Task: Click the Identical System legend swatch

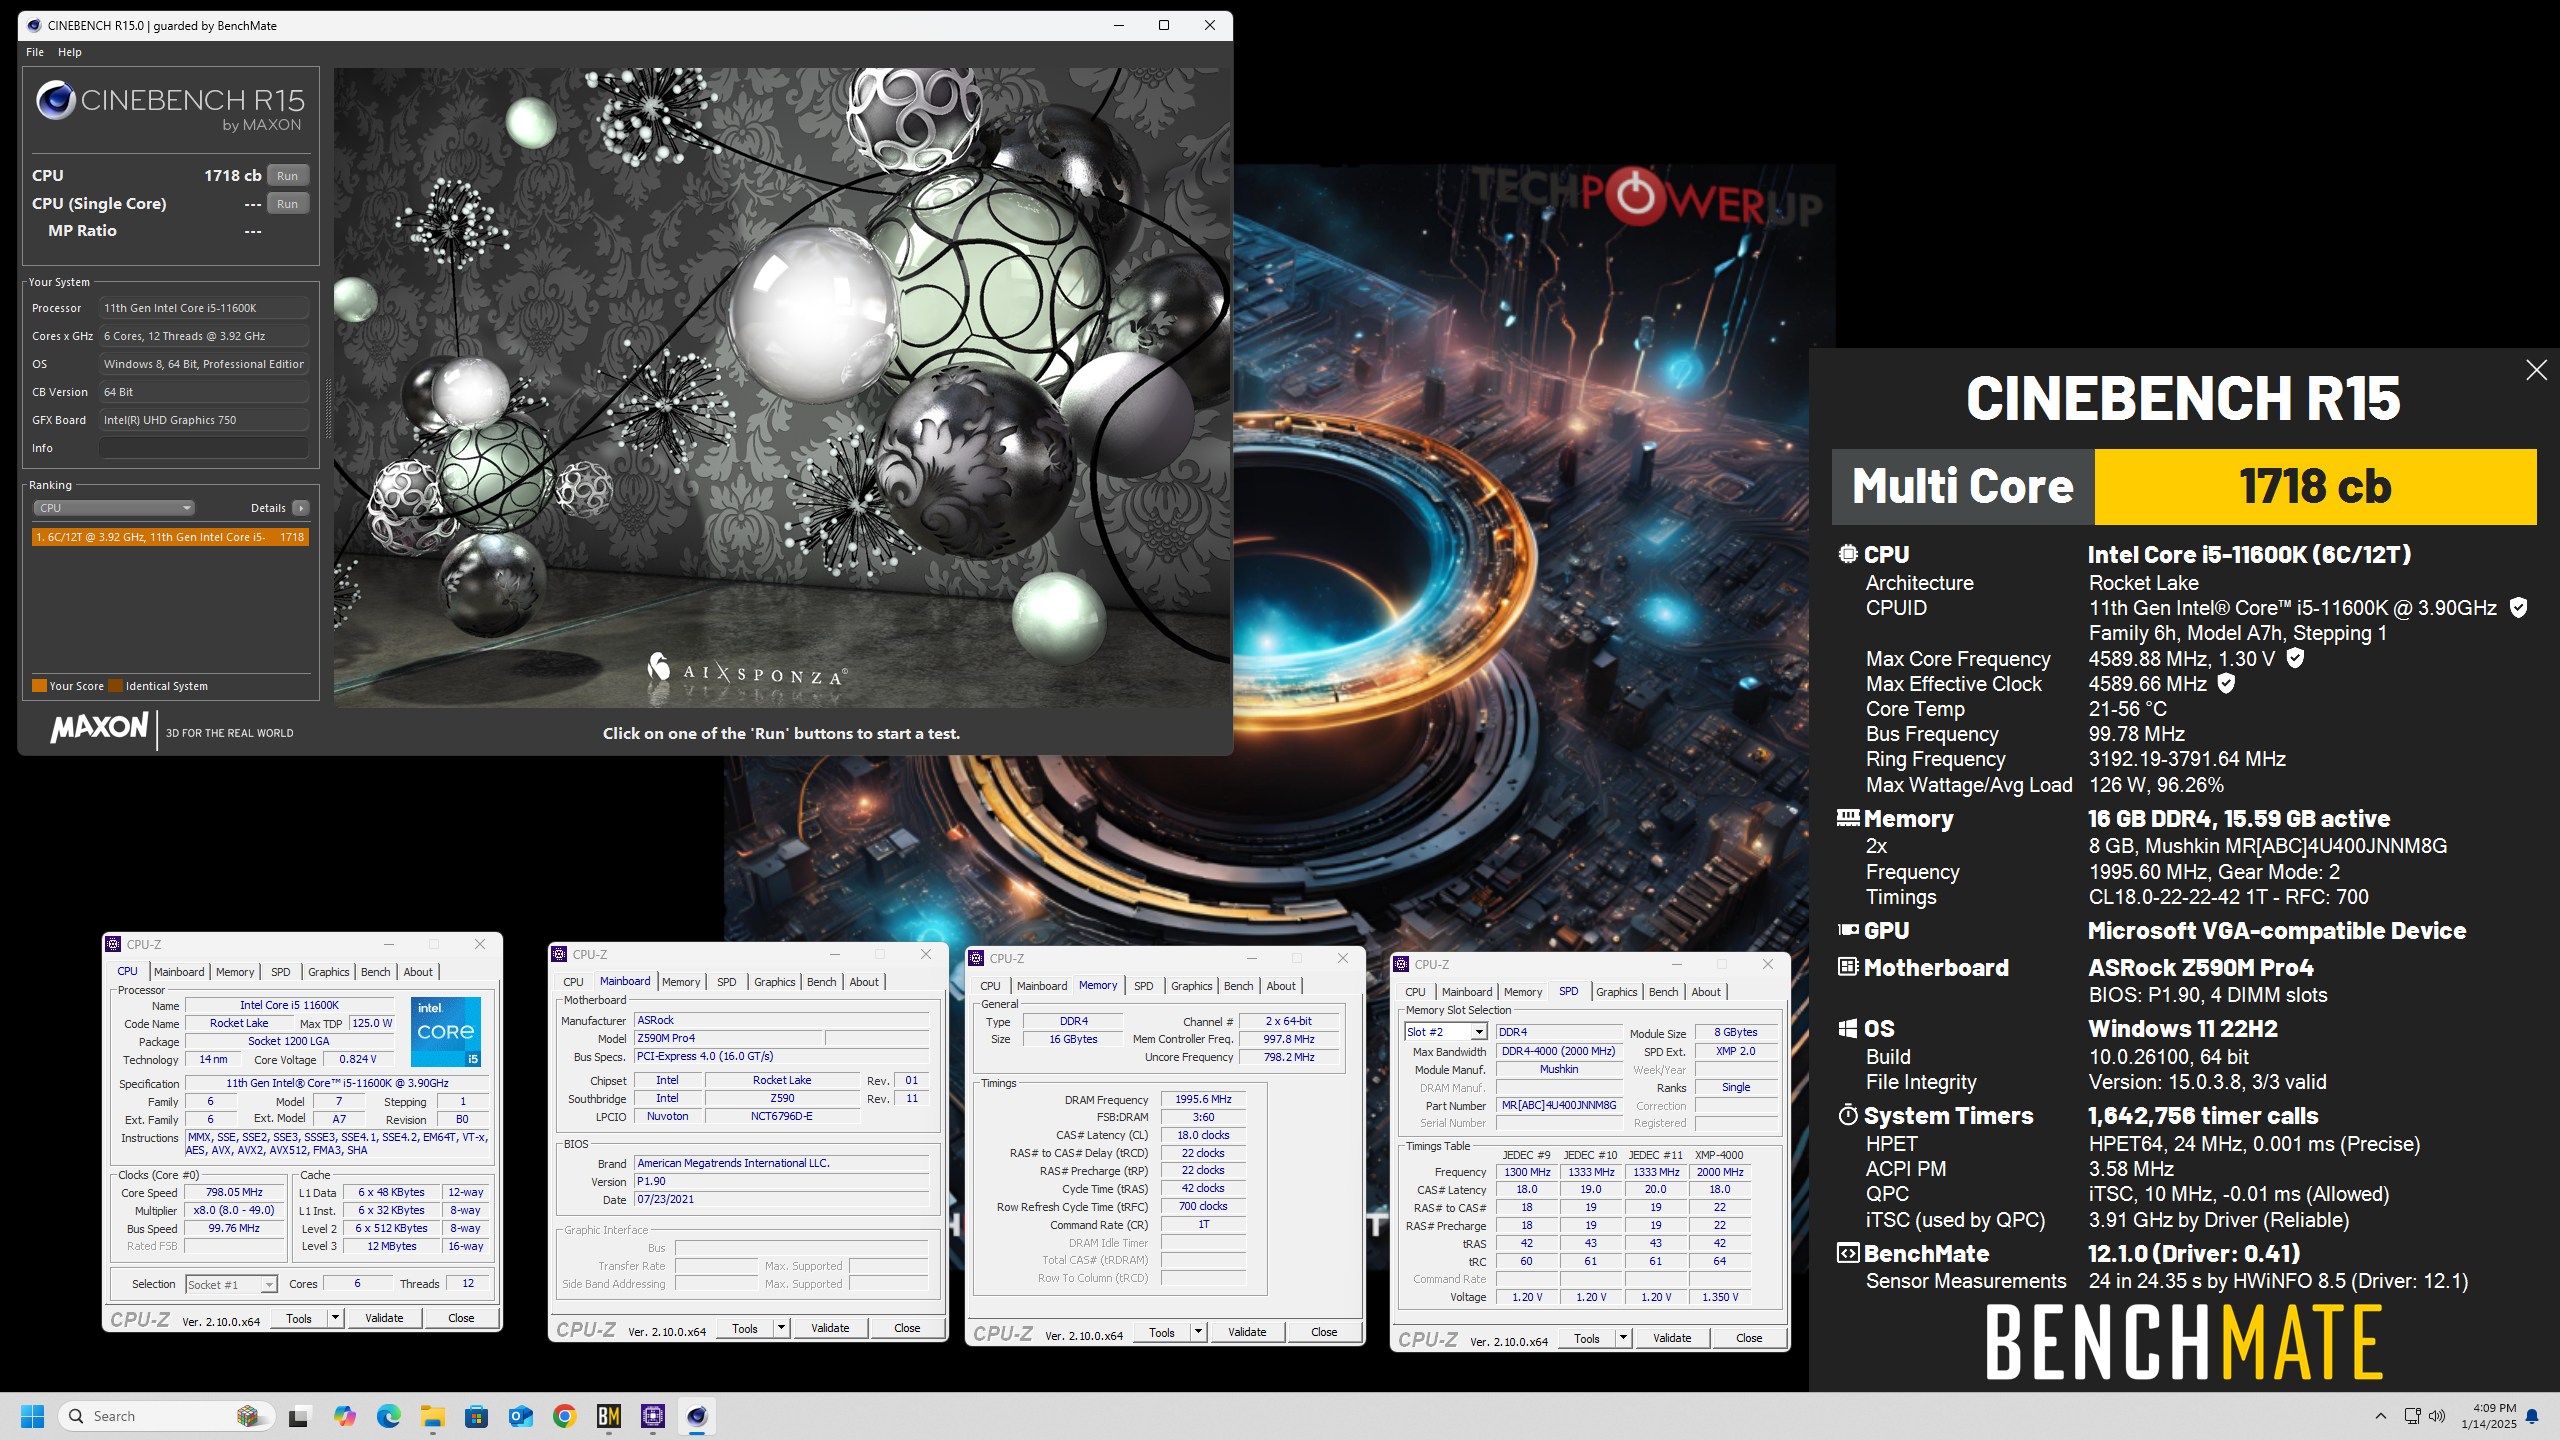Action: click(115, 686)
